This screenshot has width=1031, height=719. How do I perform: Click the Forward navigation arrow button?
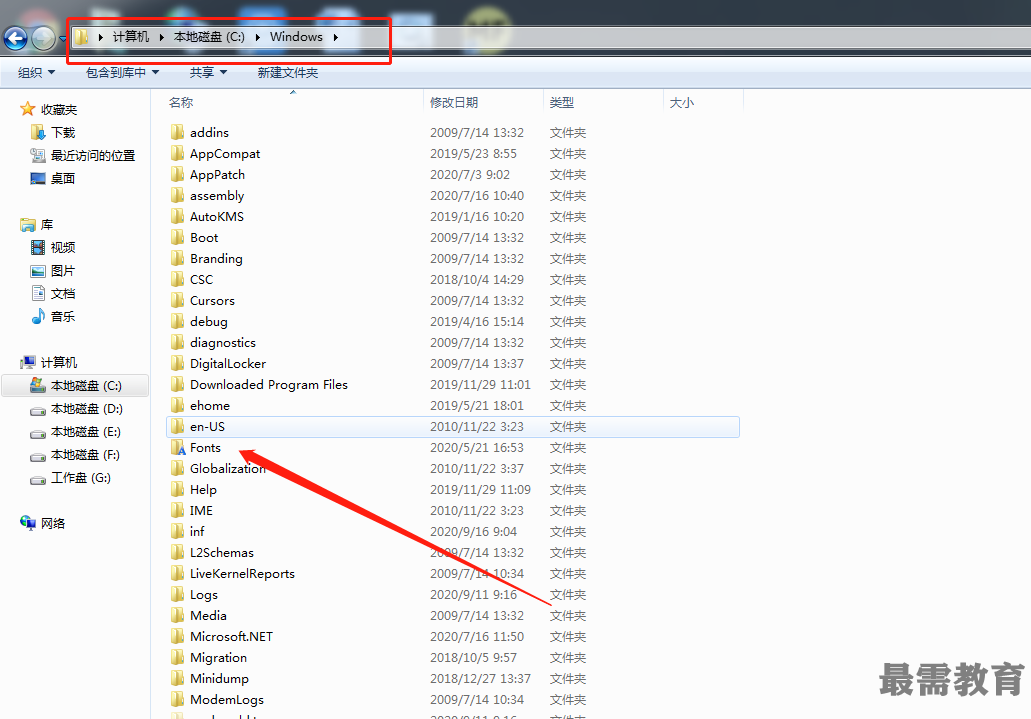[43, 38]
